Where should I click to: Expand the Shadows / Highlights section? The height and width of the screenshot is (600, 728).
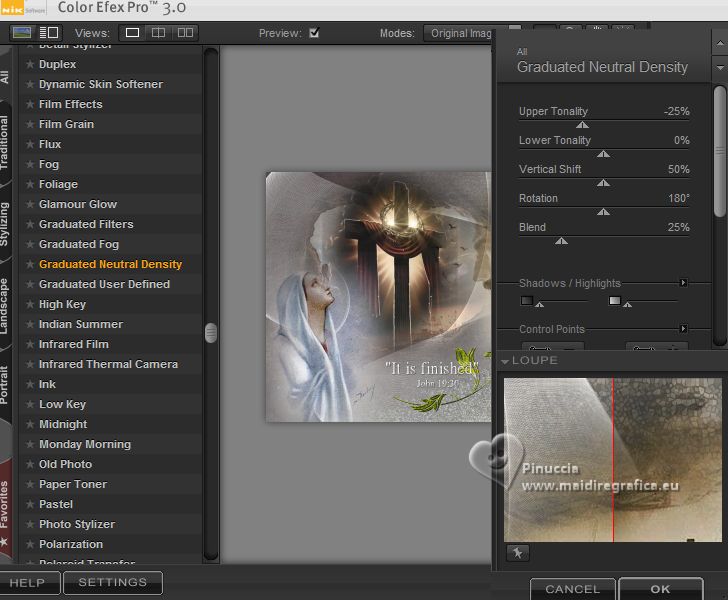pos(683,283)
